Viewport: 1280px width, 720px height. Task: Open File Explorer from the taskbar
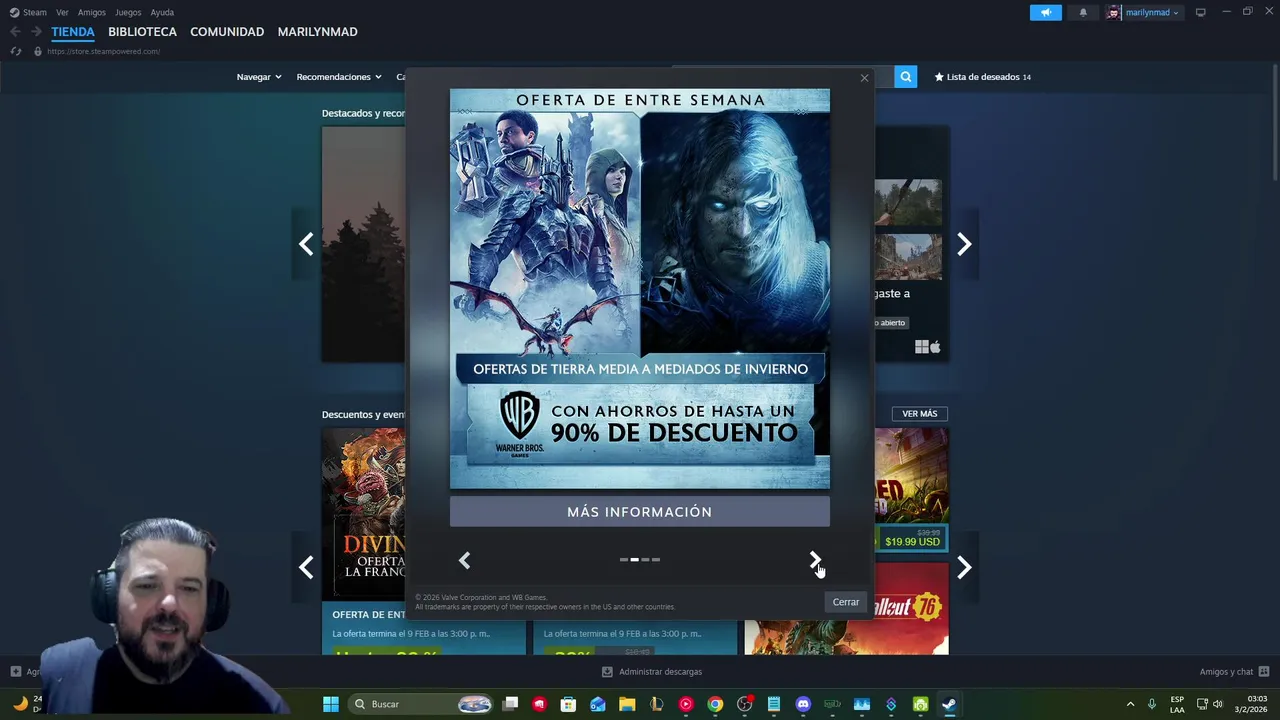click(627, 704)
